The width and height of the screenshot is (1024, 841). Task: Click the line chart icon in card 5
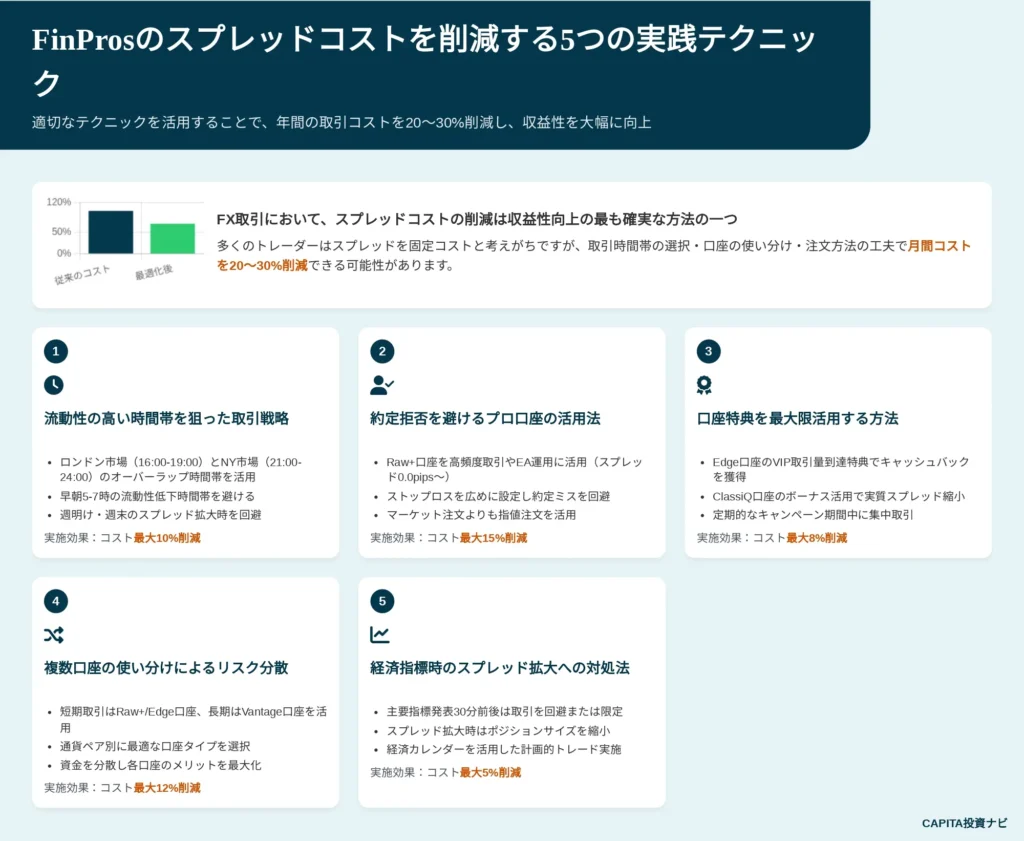pyautogui.click(x=379, y=635)
